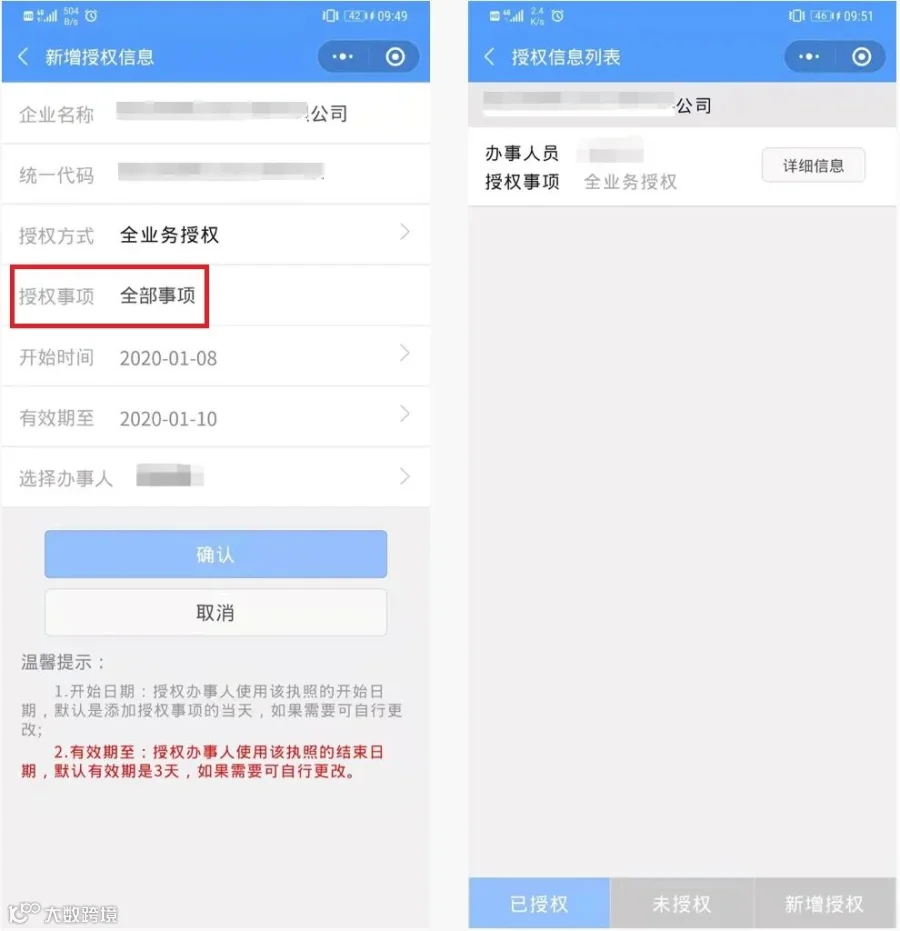Expand the 选择办事人 chevron
The width and height of the screenshot is (900, 931).
(405, 476)
